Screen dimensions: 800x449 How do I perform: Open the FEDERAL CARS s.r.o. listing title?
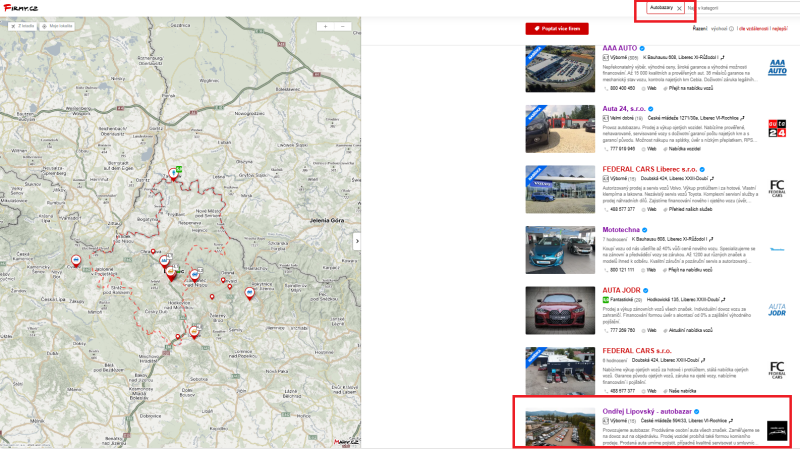637,351
